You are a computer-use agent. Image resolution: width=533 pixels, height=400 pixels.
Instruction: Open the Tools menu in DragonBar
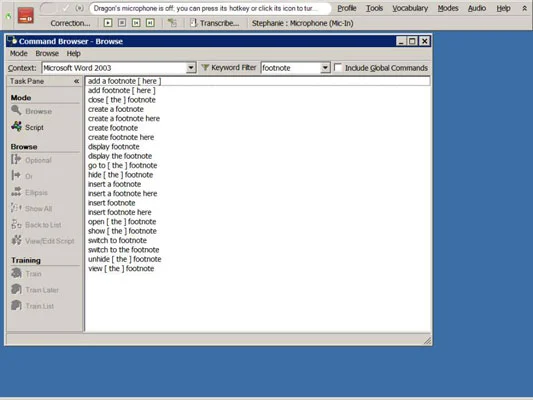[x=374, y=8]
